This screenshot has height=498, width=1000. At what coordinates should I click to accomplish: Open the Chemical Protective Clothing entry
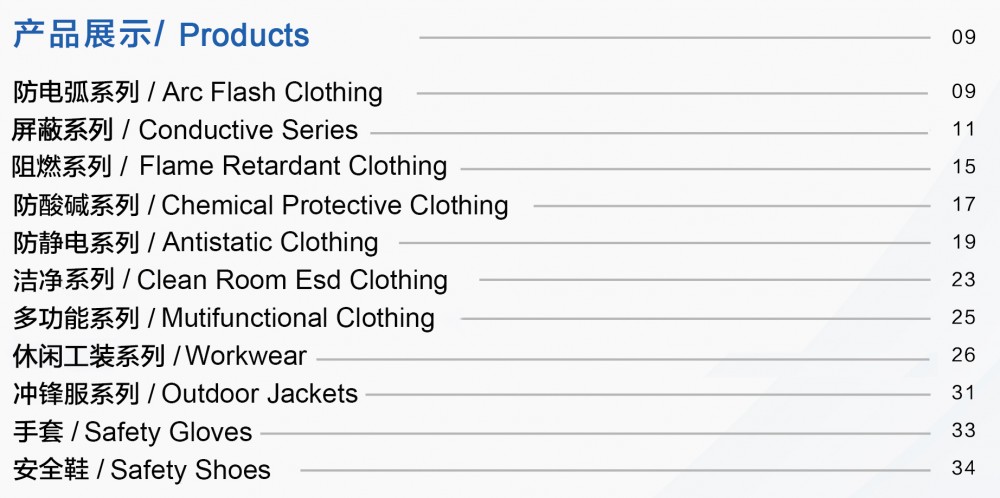(260, 206)
